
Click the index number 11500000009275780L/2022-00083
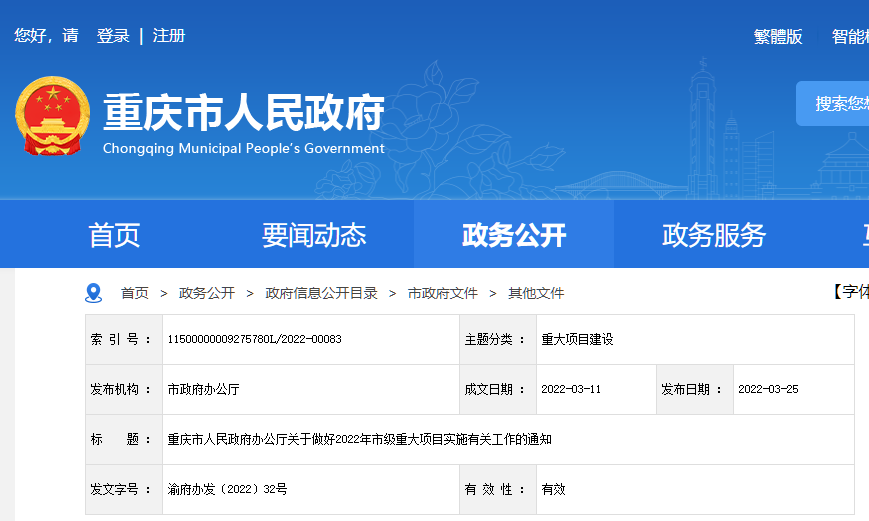click(254, 339)
